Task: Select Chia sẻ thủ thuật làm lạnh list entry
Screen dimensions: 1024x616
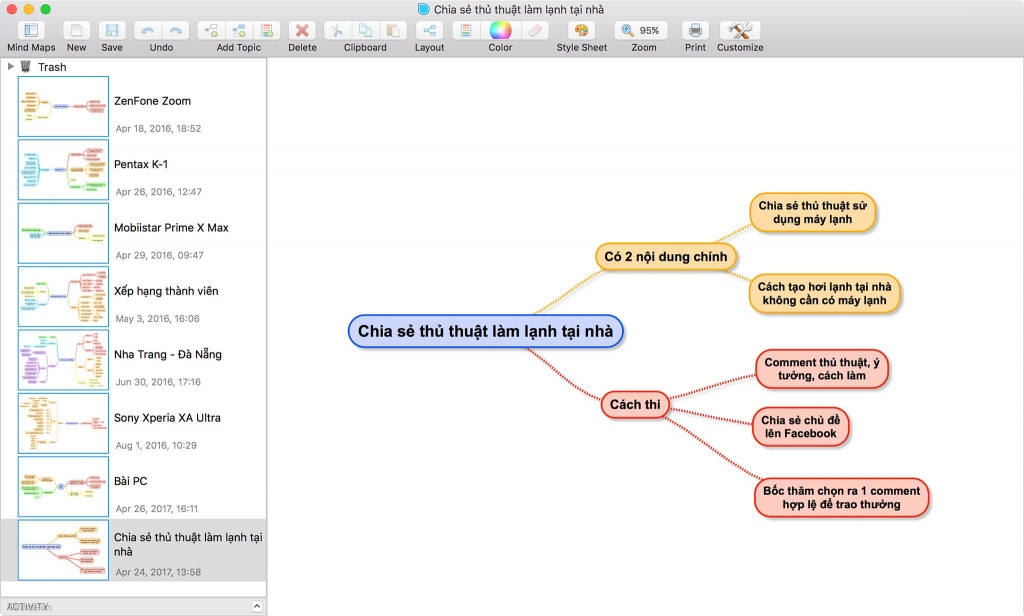Action: pos(134,550)
